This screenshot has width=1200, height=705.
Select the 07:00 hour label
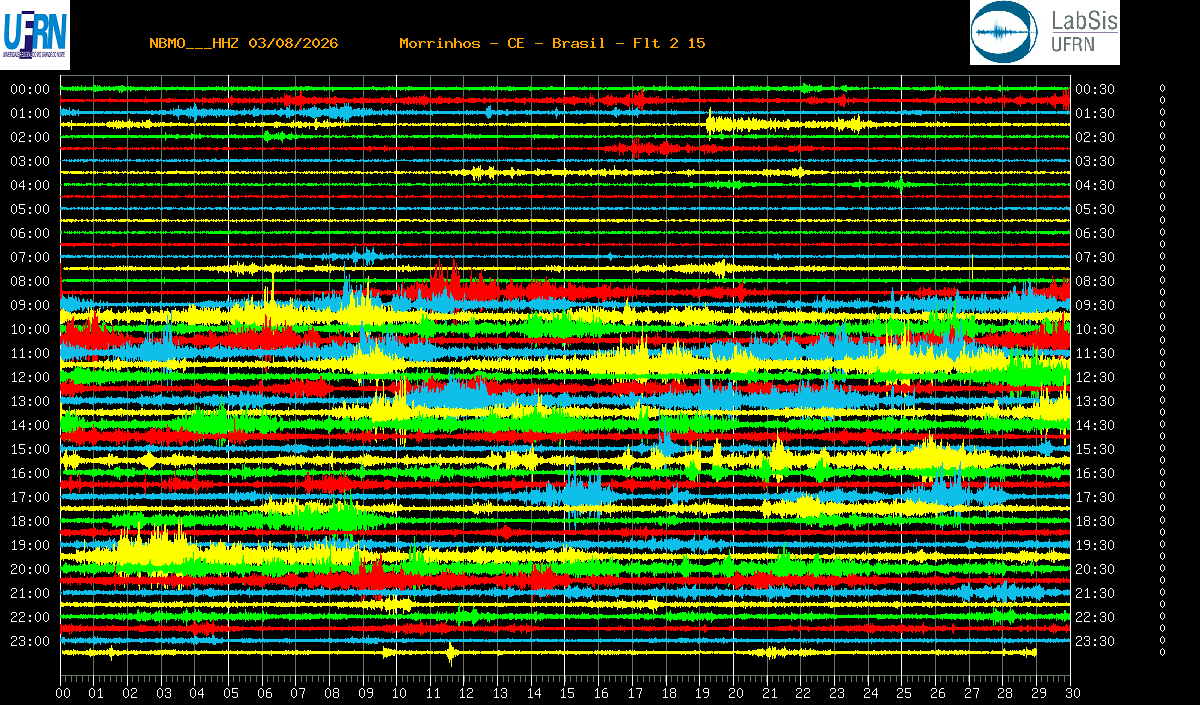30,257
